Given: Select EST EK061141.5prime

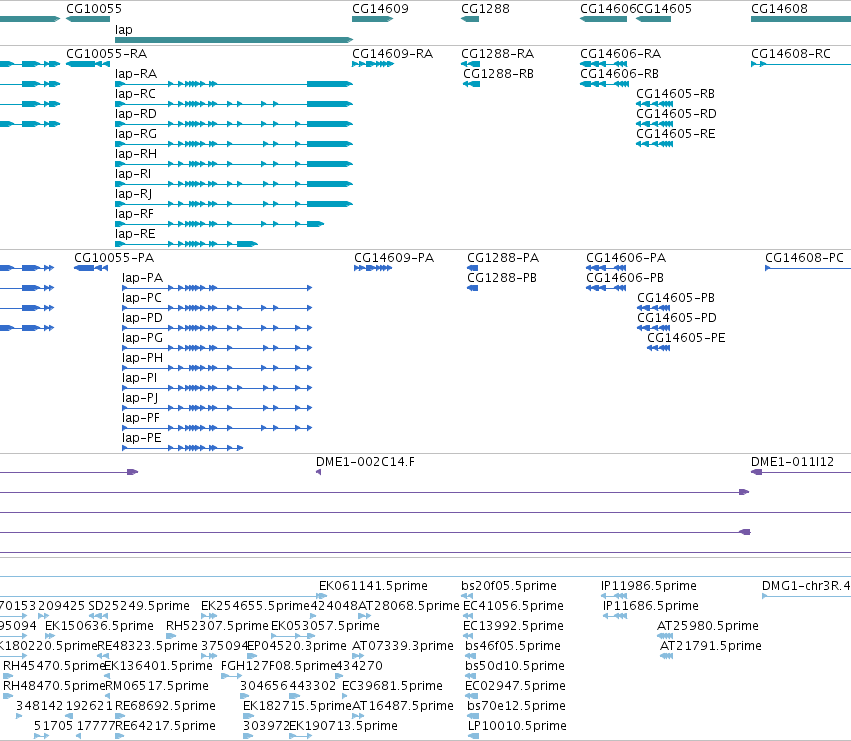Looking at the screenshot, I should pos(322,596).
